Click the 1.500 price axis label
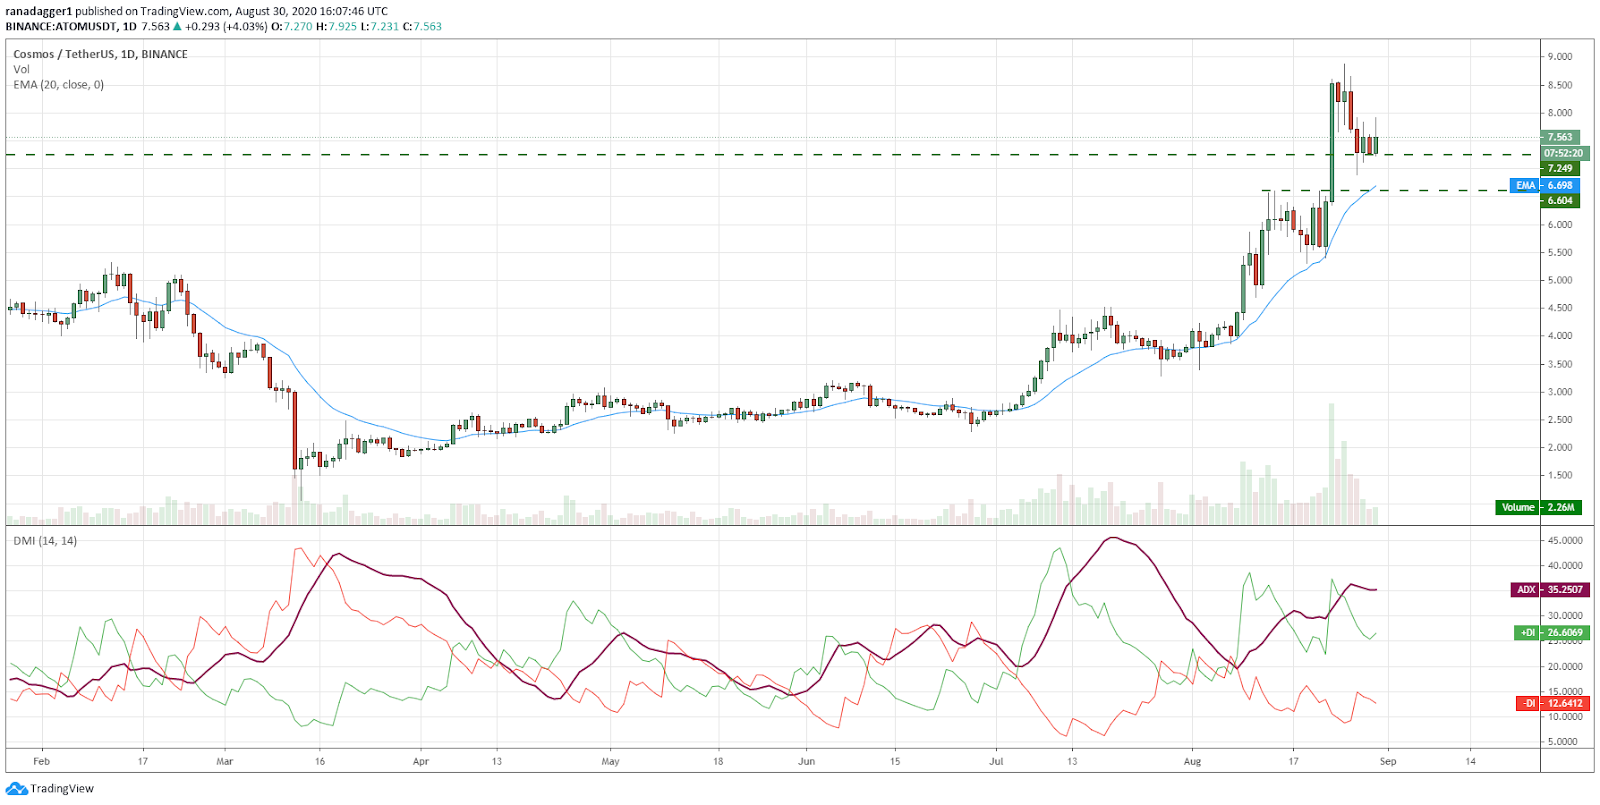 1559,475
